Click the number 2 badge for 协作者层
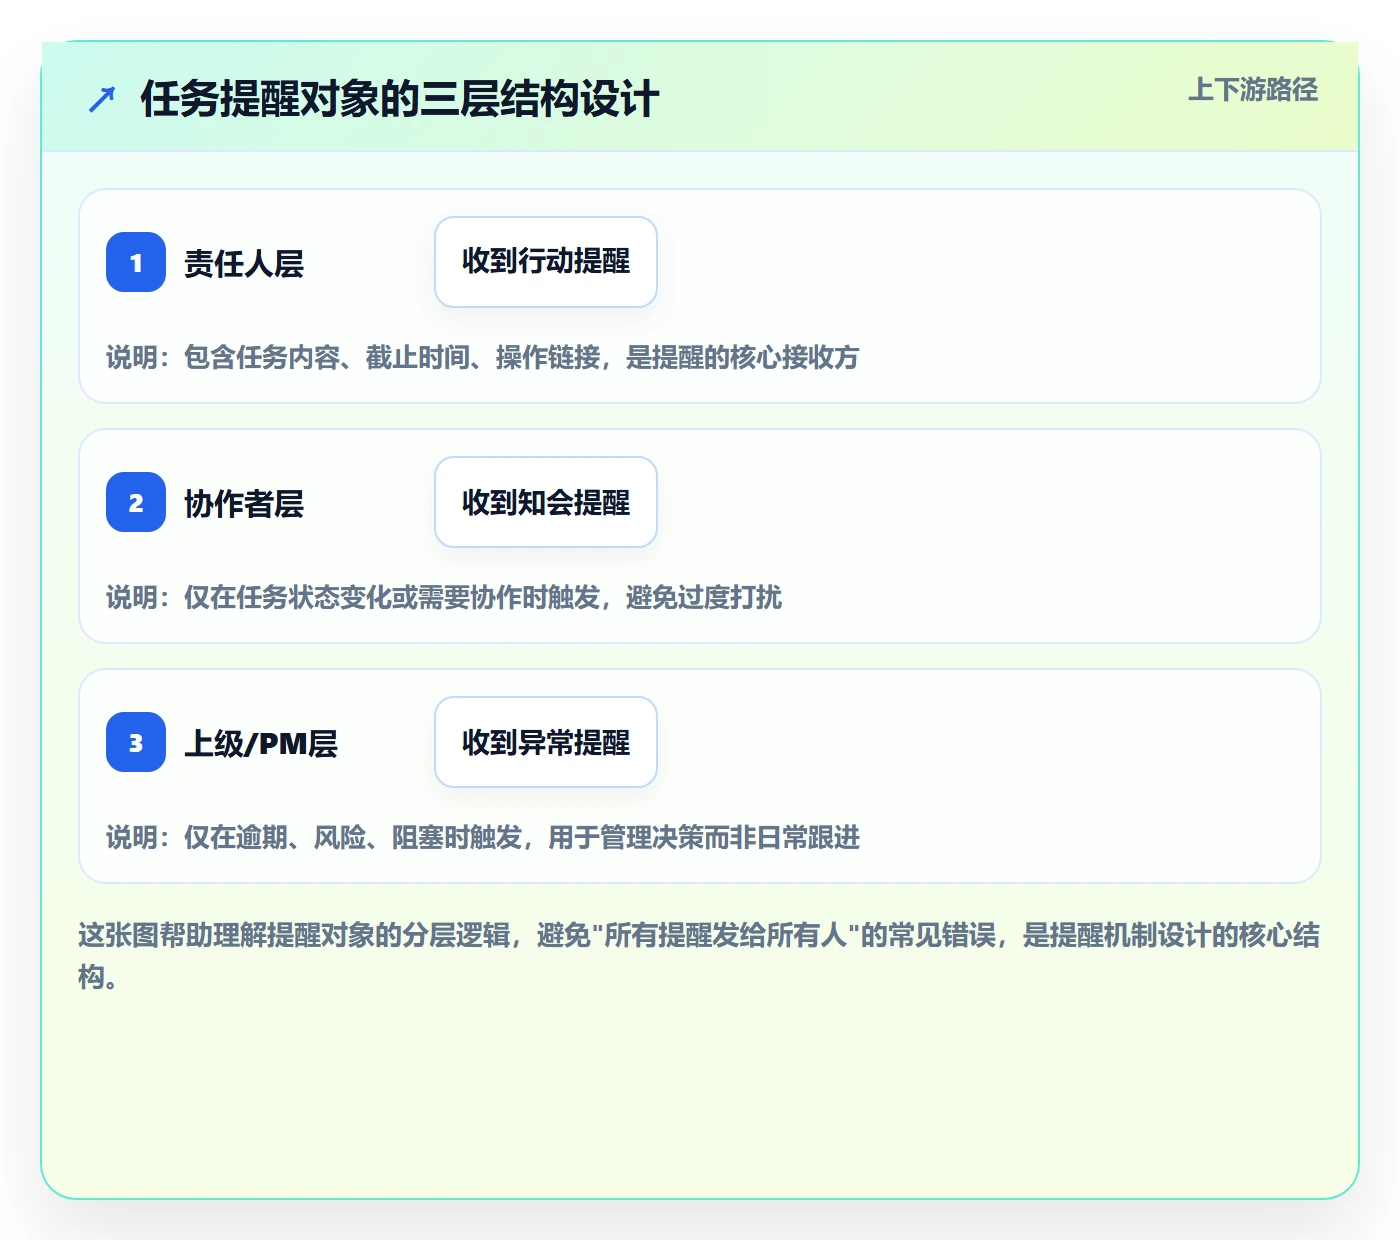 136,502
